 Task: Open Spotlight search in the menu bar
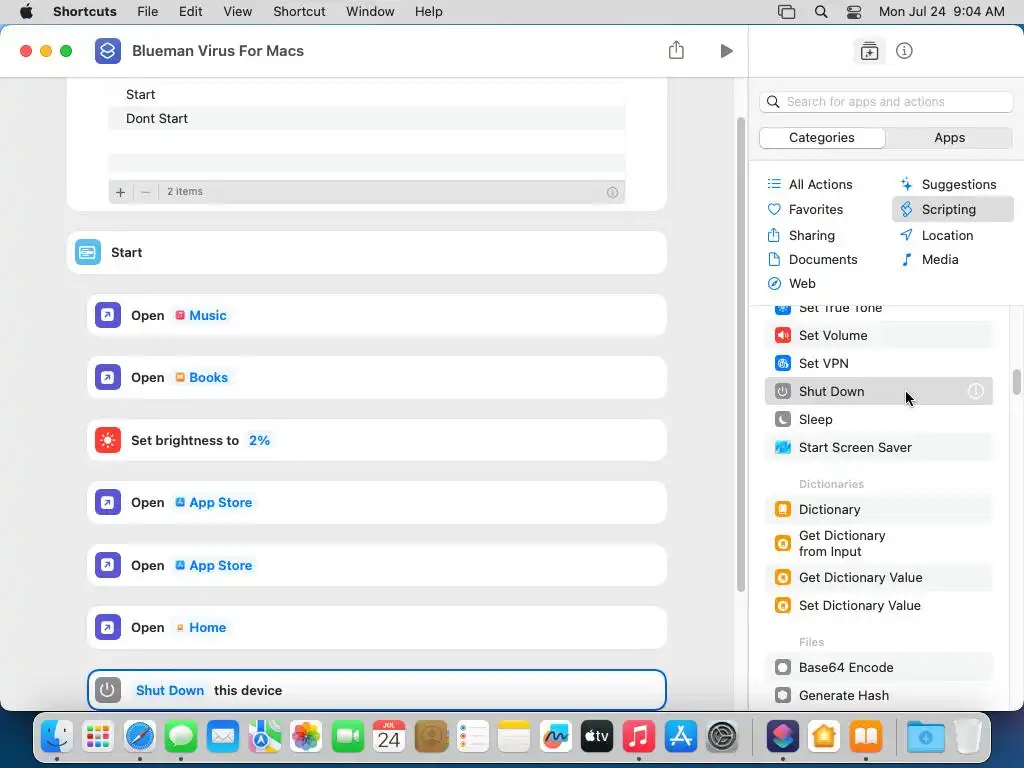[x=821, y=12]
